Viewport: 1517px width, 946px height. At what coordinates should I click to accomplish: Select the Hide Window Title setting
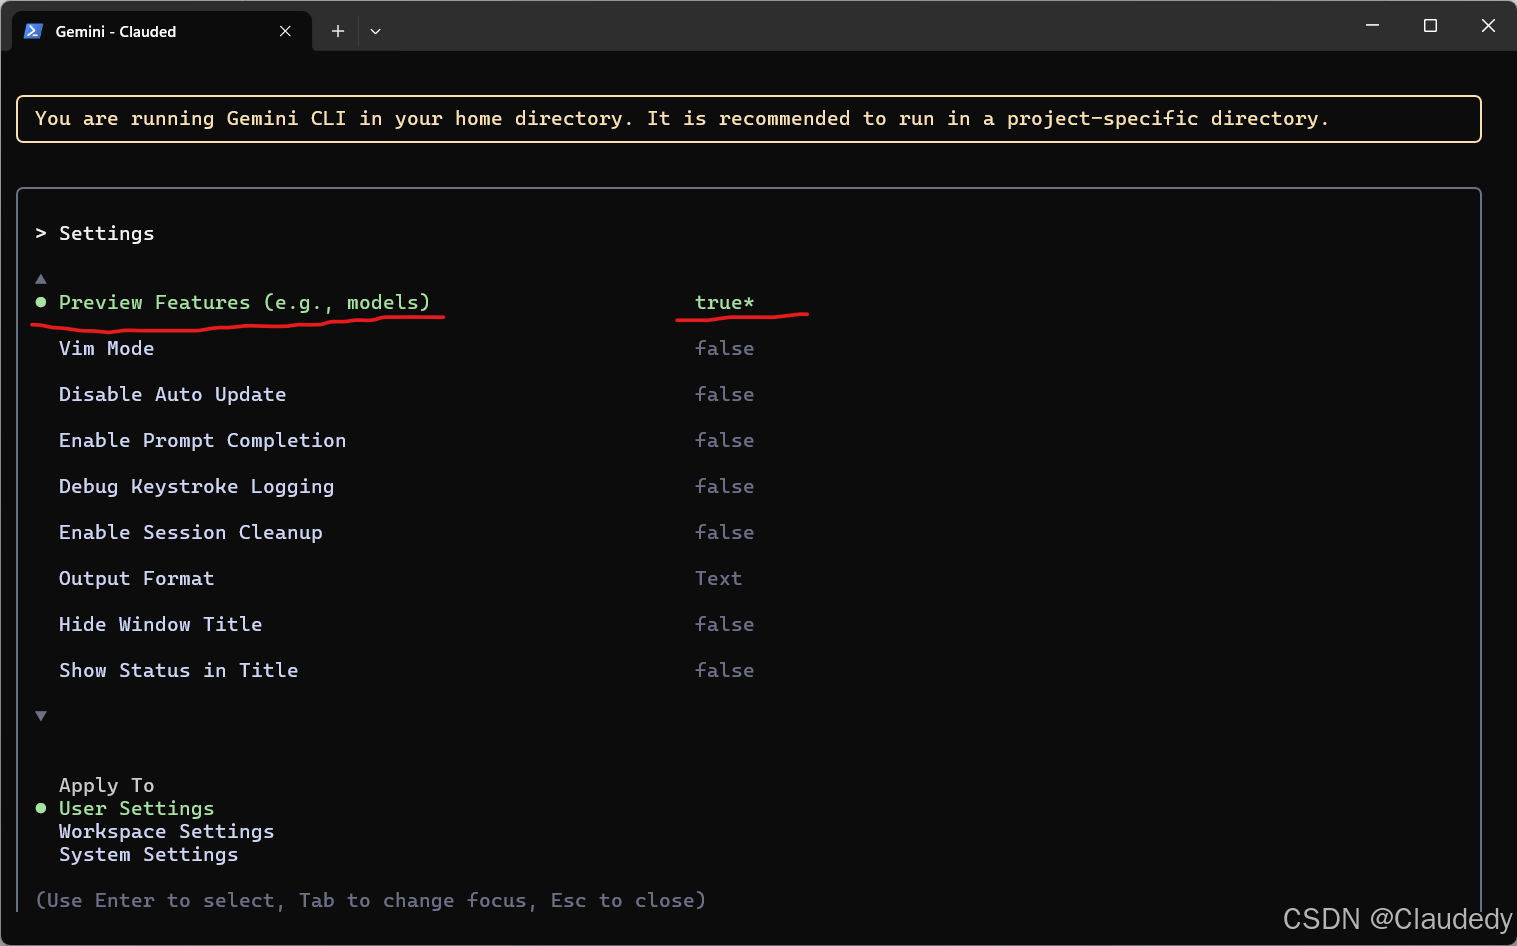click(160, 624)
